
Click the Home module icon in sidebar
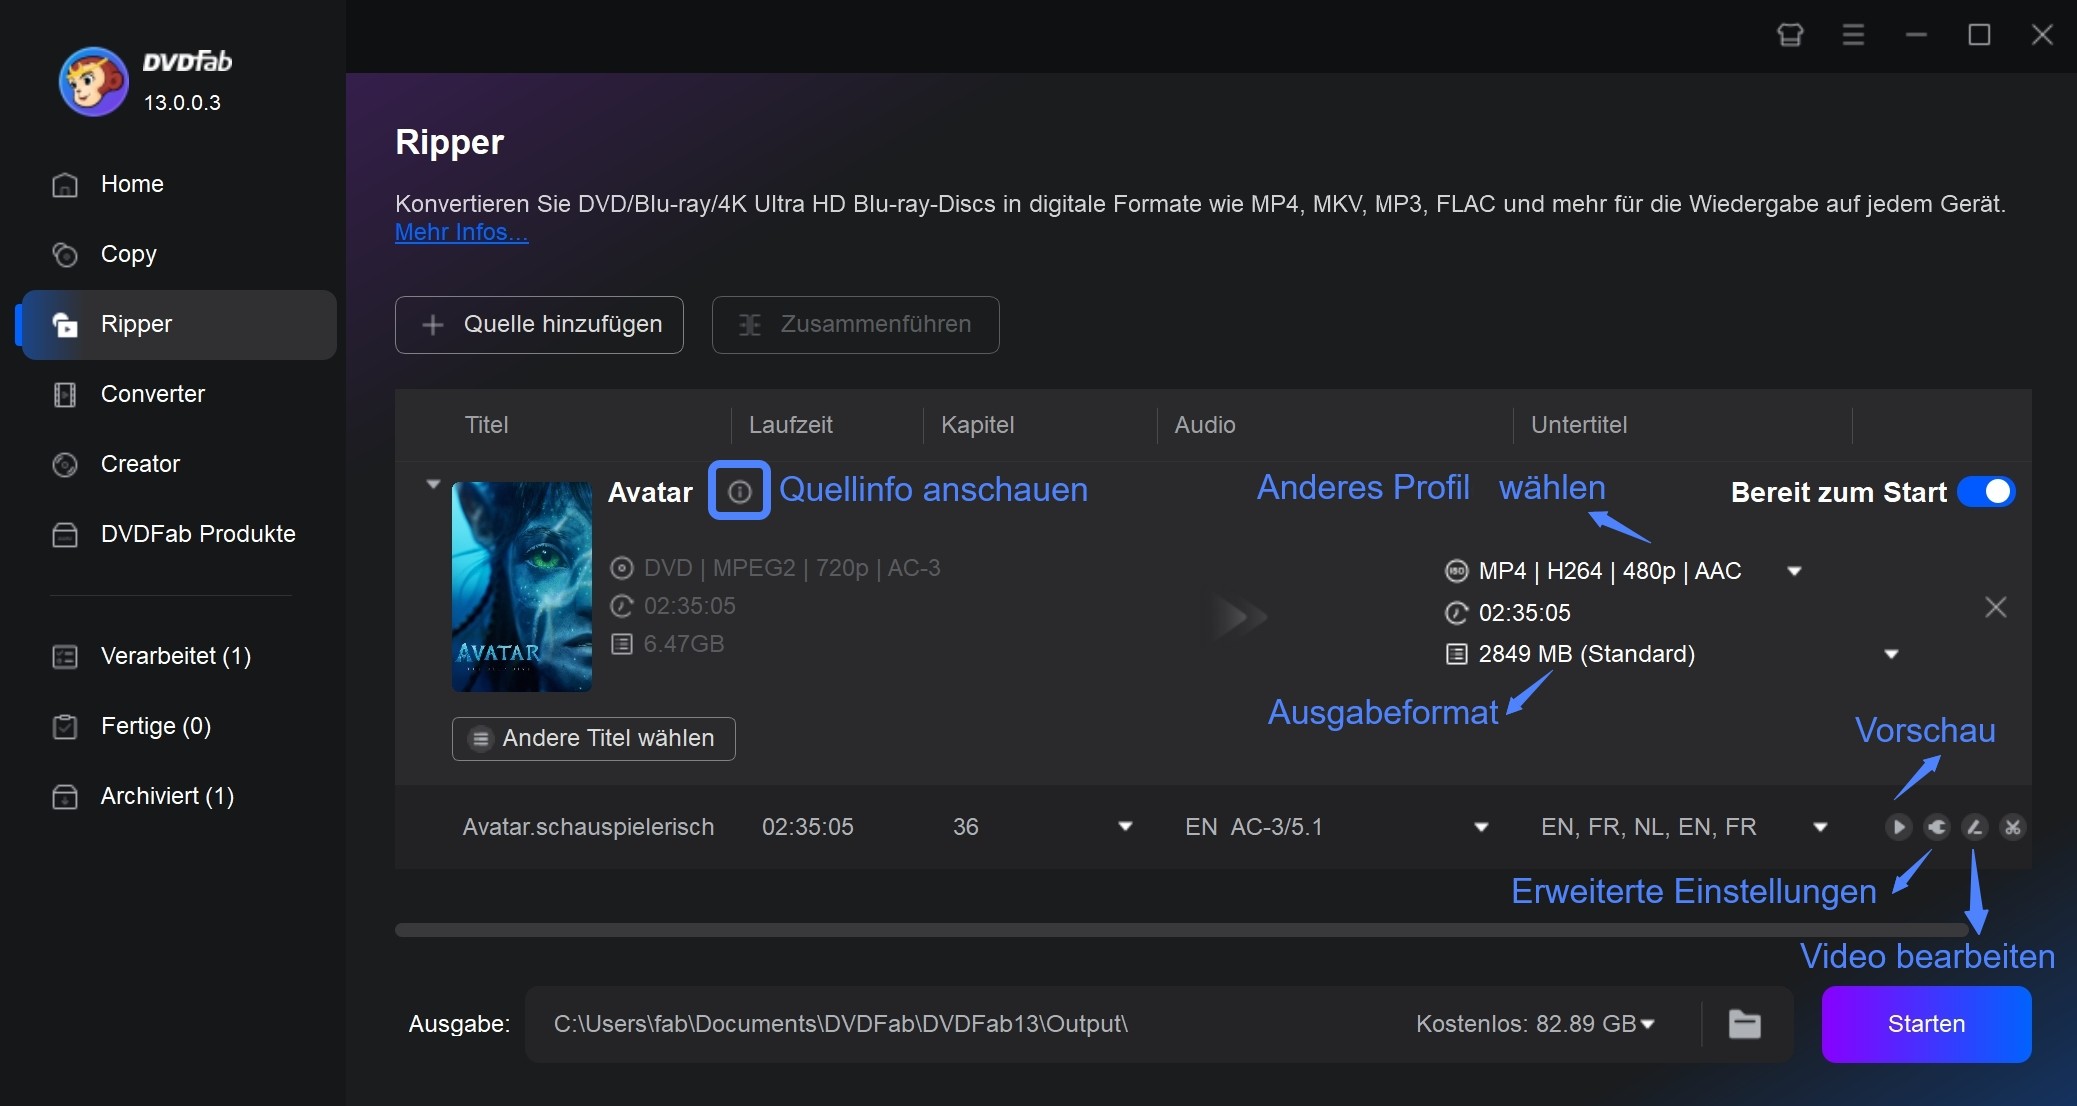coord(67,184)
